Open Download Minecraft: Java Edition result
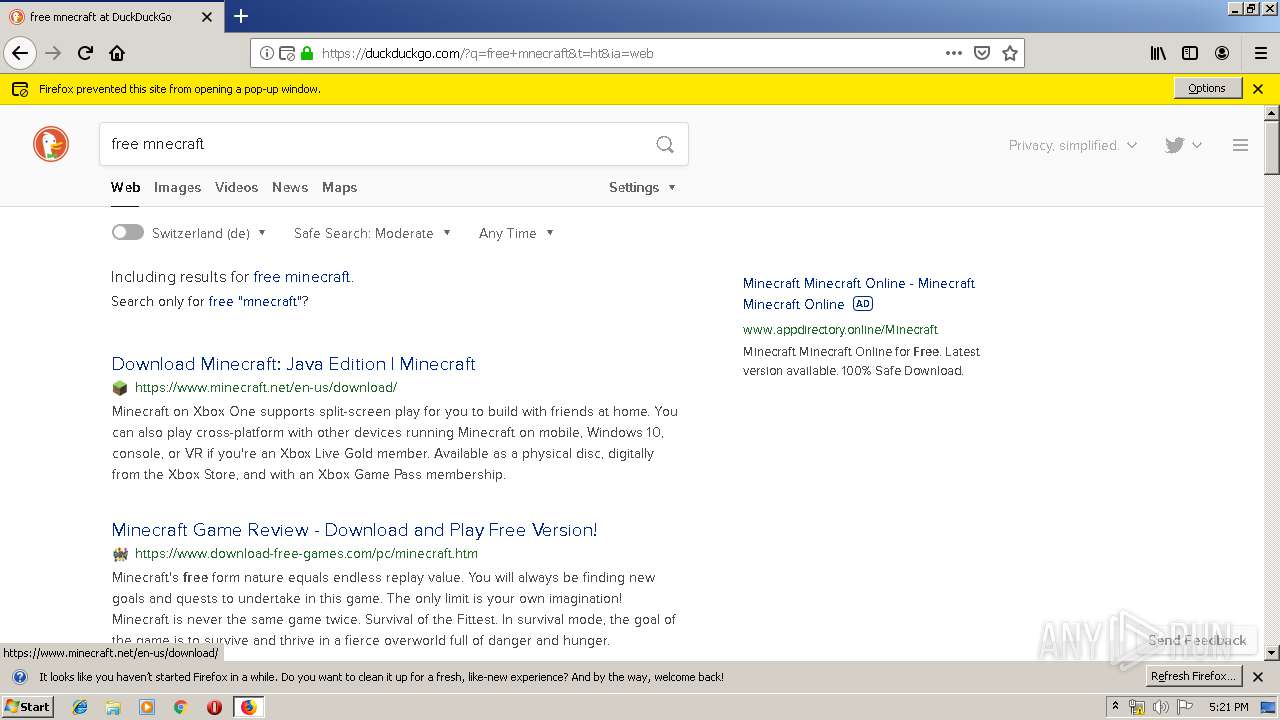 (x=293, y=364)
